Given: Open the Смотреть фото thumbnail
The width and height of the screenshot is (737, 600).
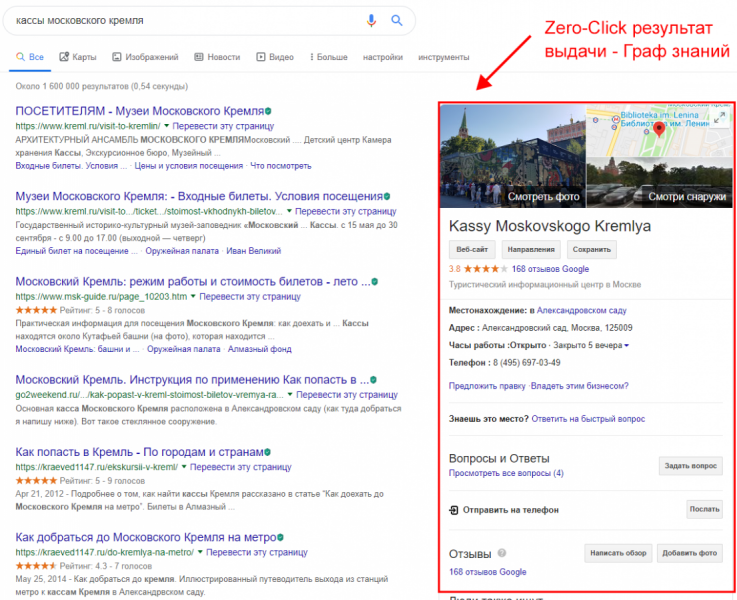Looking at the screenshot, I should click(513, 156).
